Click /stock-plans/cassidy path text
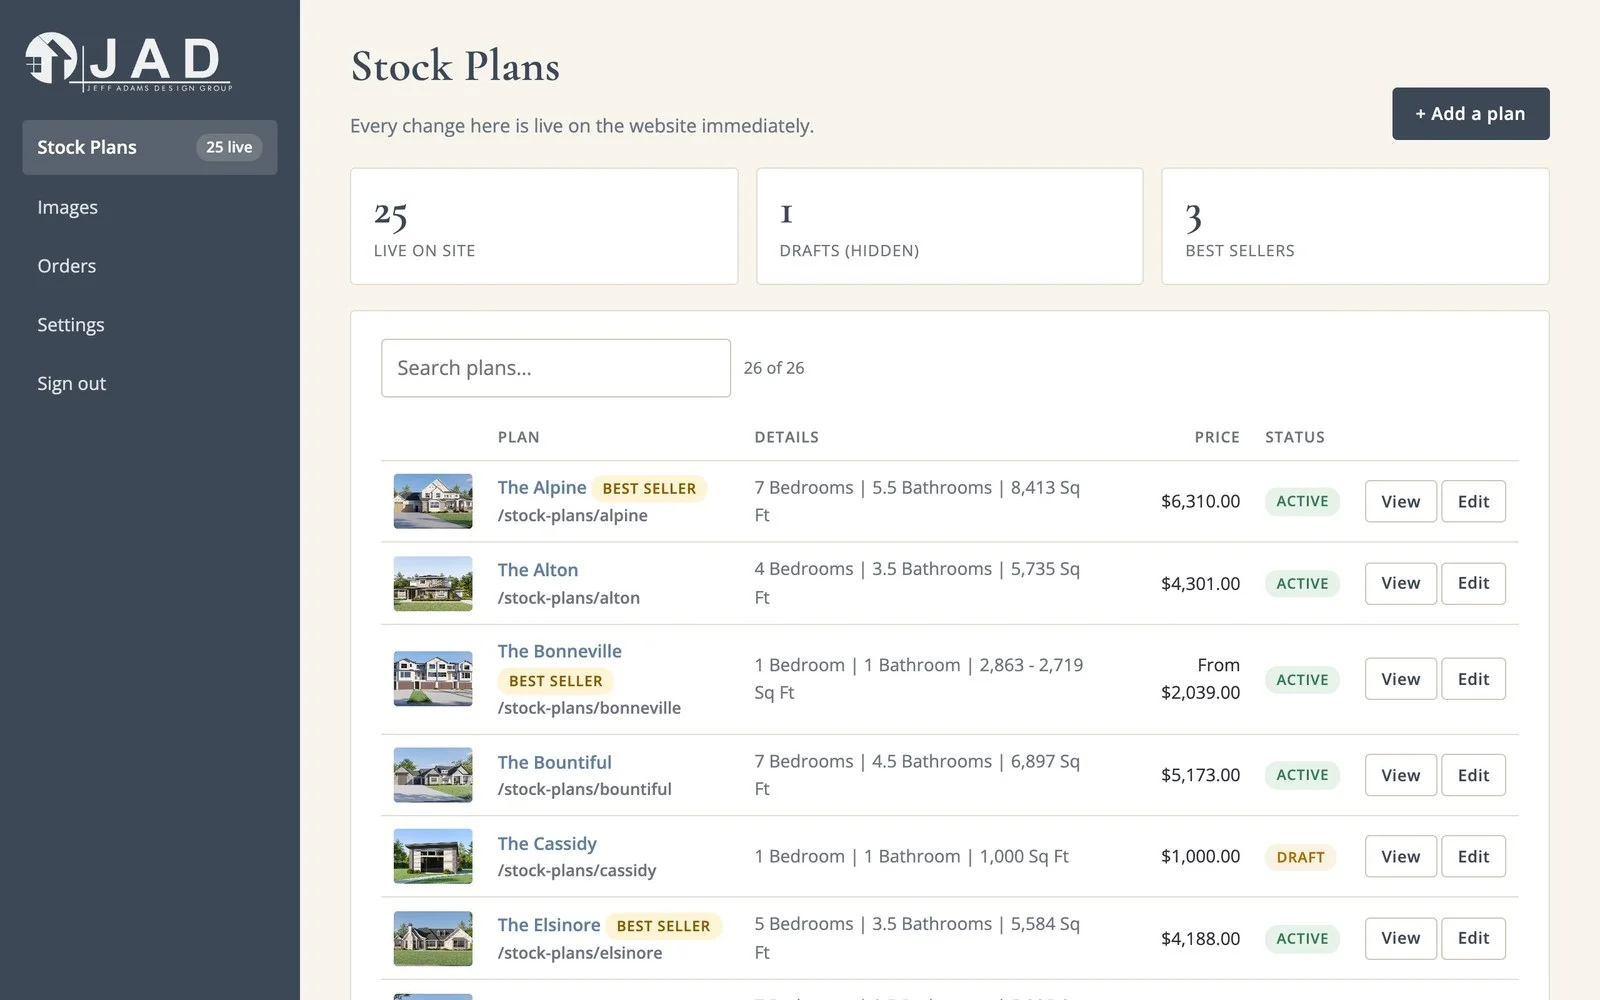 (577, 870)
